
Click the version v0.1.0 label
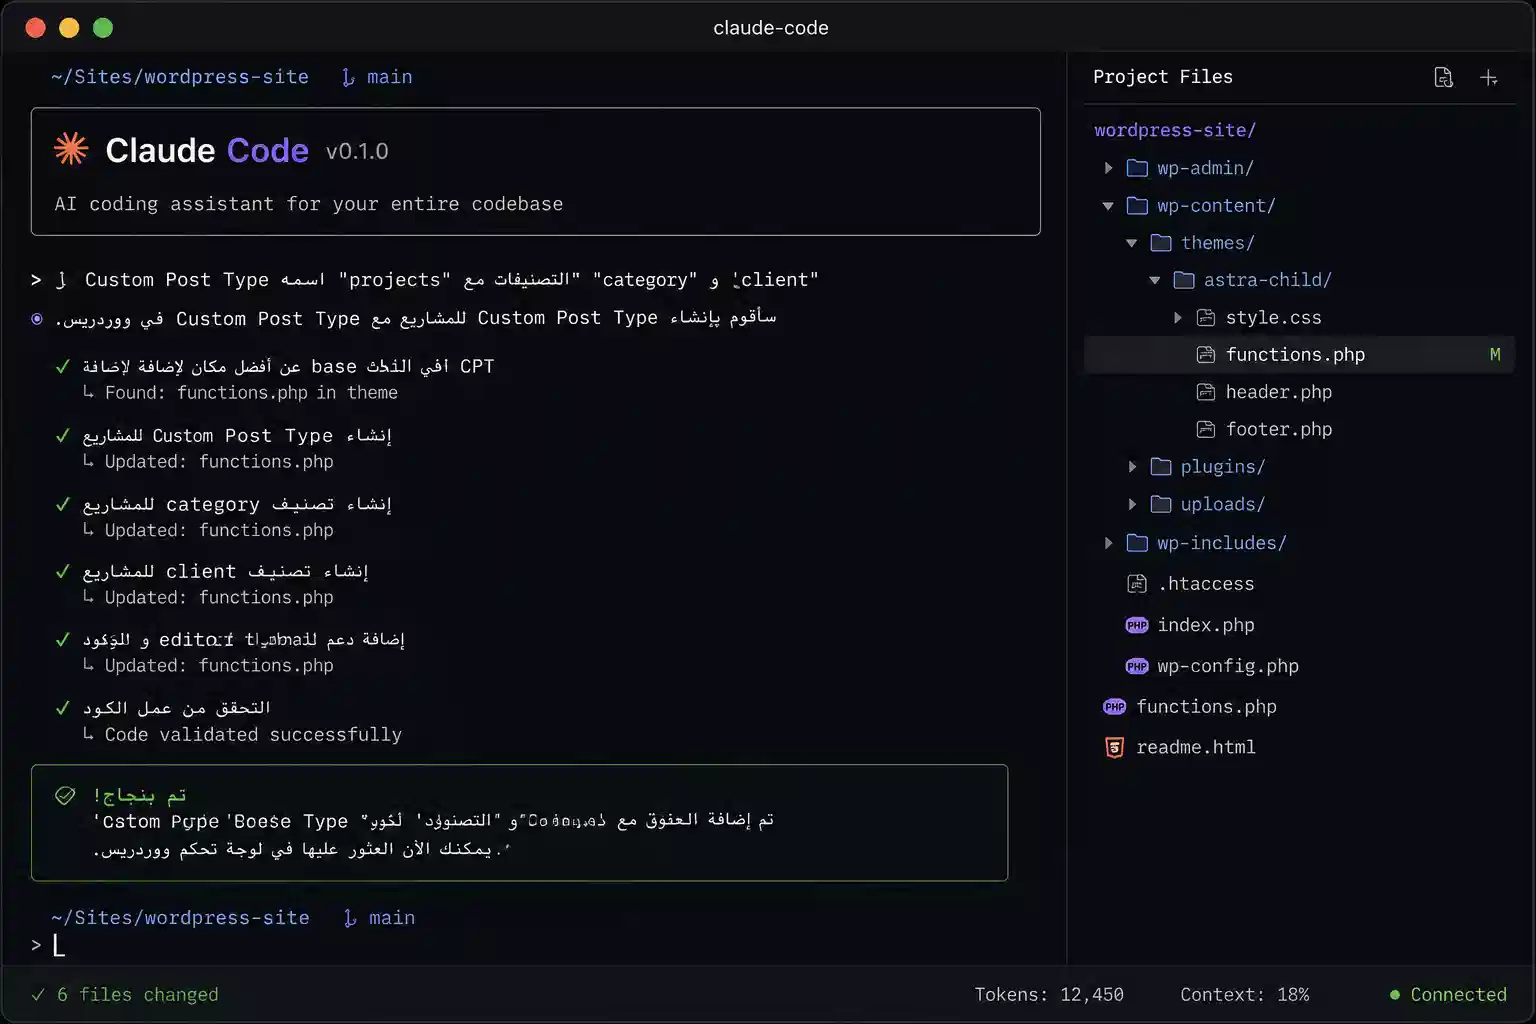357,152
